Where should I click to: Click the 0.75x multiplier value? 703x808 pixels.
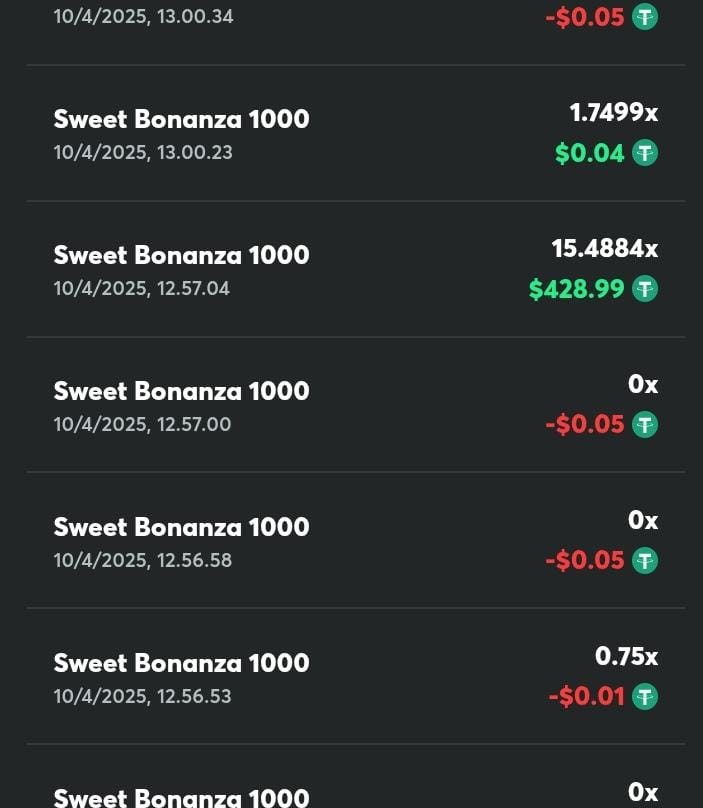(626, 656)
